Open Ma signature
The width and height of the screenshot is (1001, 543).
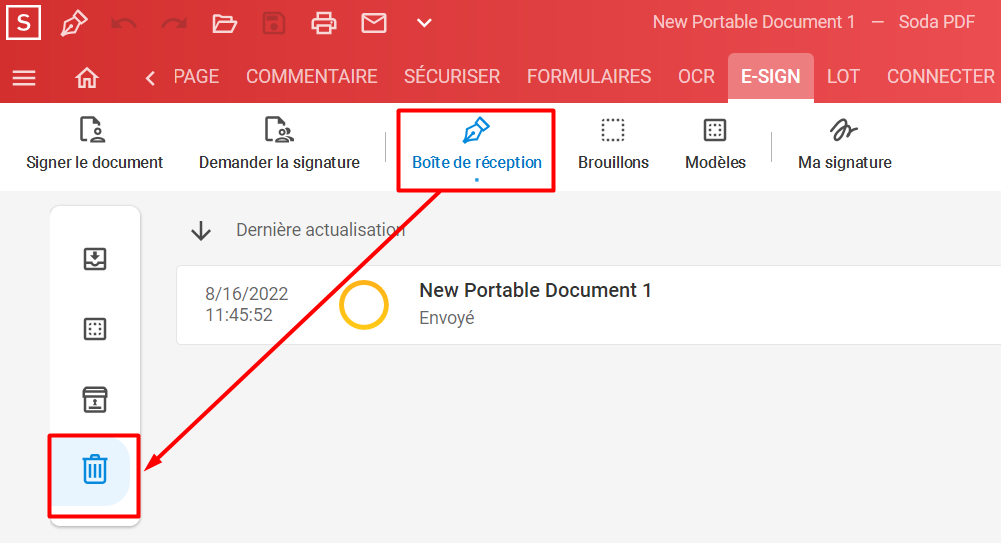(845, 145)
